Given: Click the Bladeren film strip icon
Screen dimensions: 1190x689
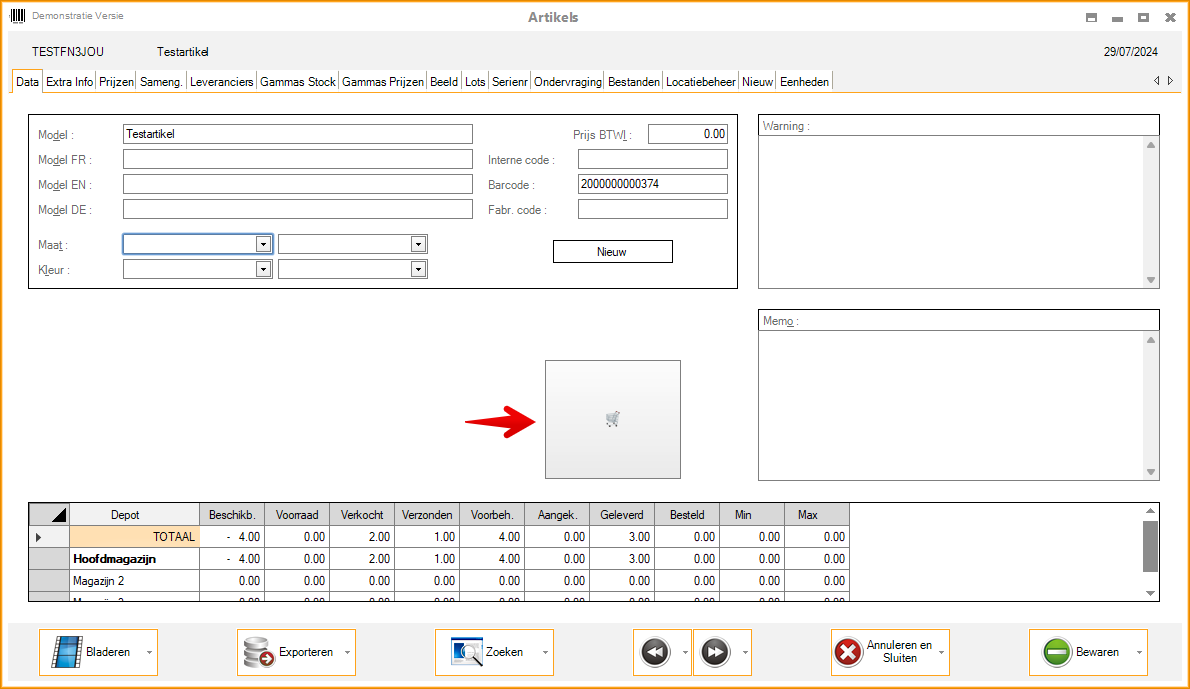Looking at the screenshot, I should [67, 652].
